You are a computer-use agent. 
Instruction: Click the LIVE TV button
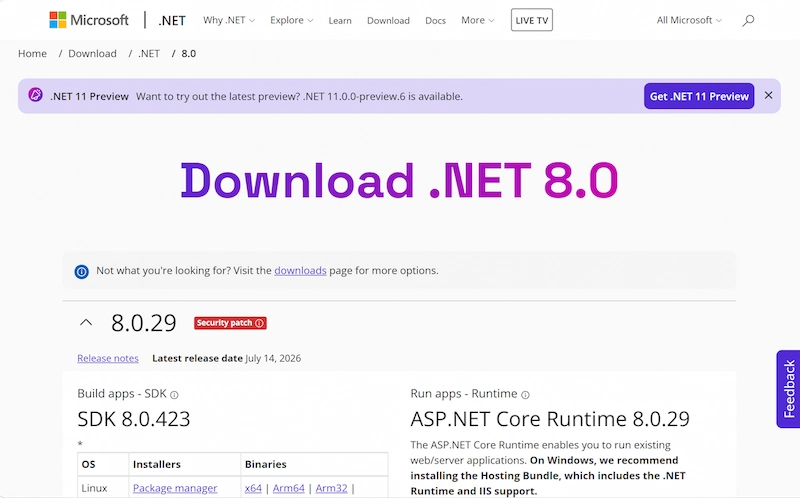coord(532,20)
